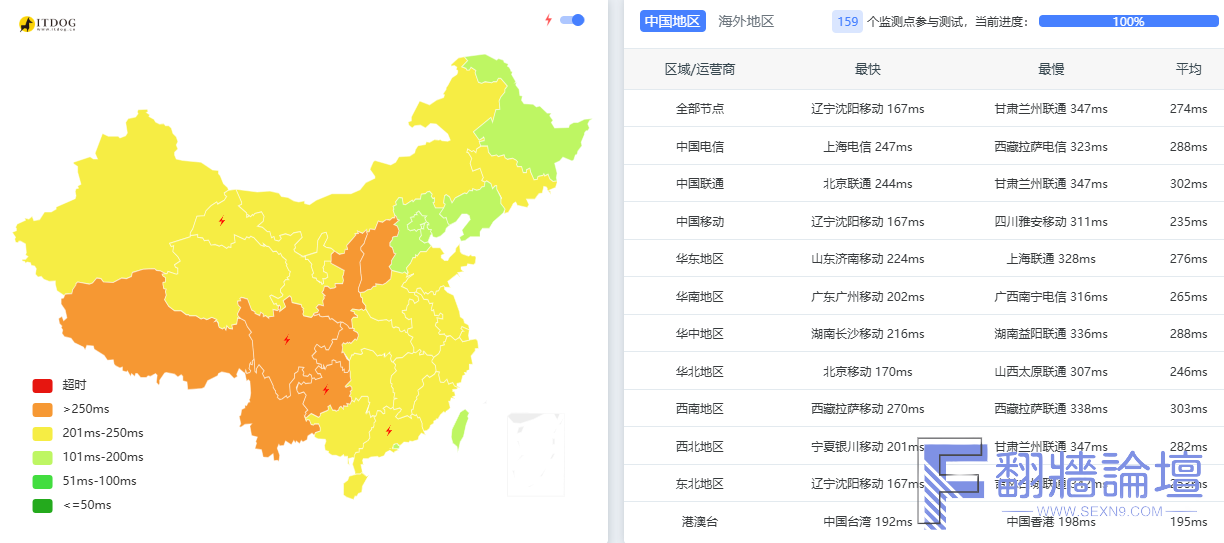Viewport: 1224px width, 543px height.
Task: Switch to the 中国地区 tab
Action: coord(672,21)
